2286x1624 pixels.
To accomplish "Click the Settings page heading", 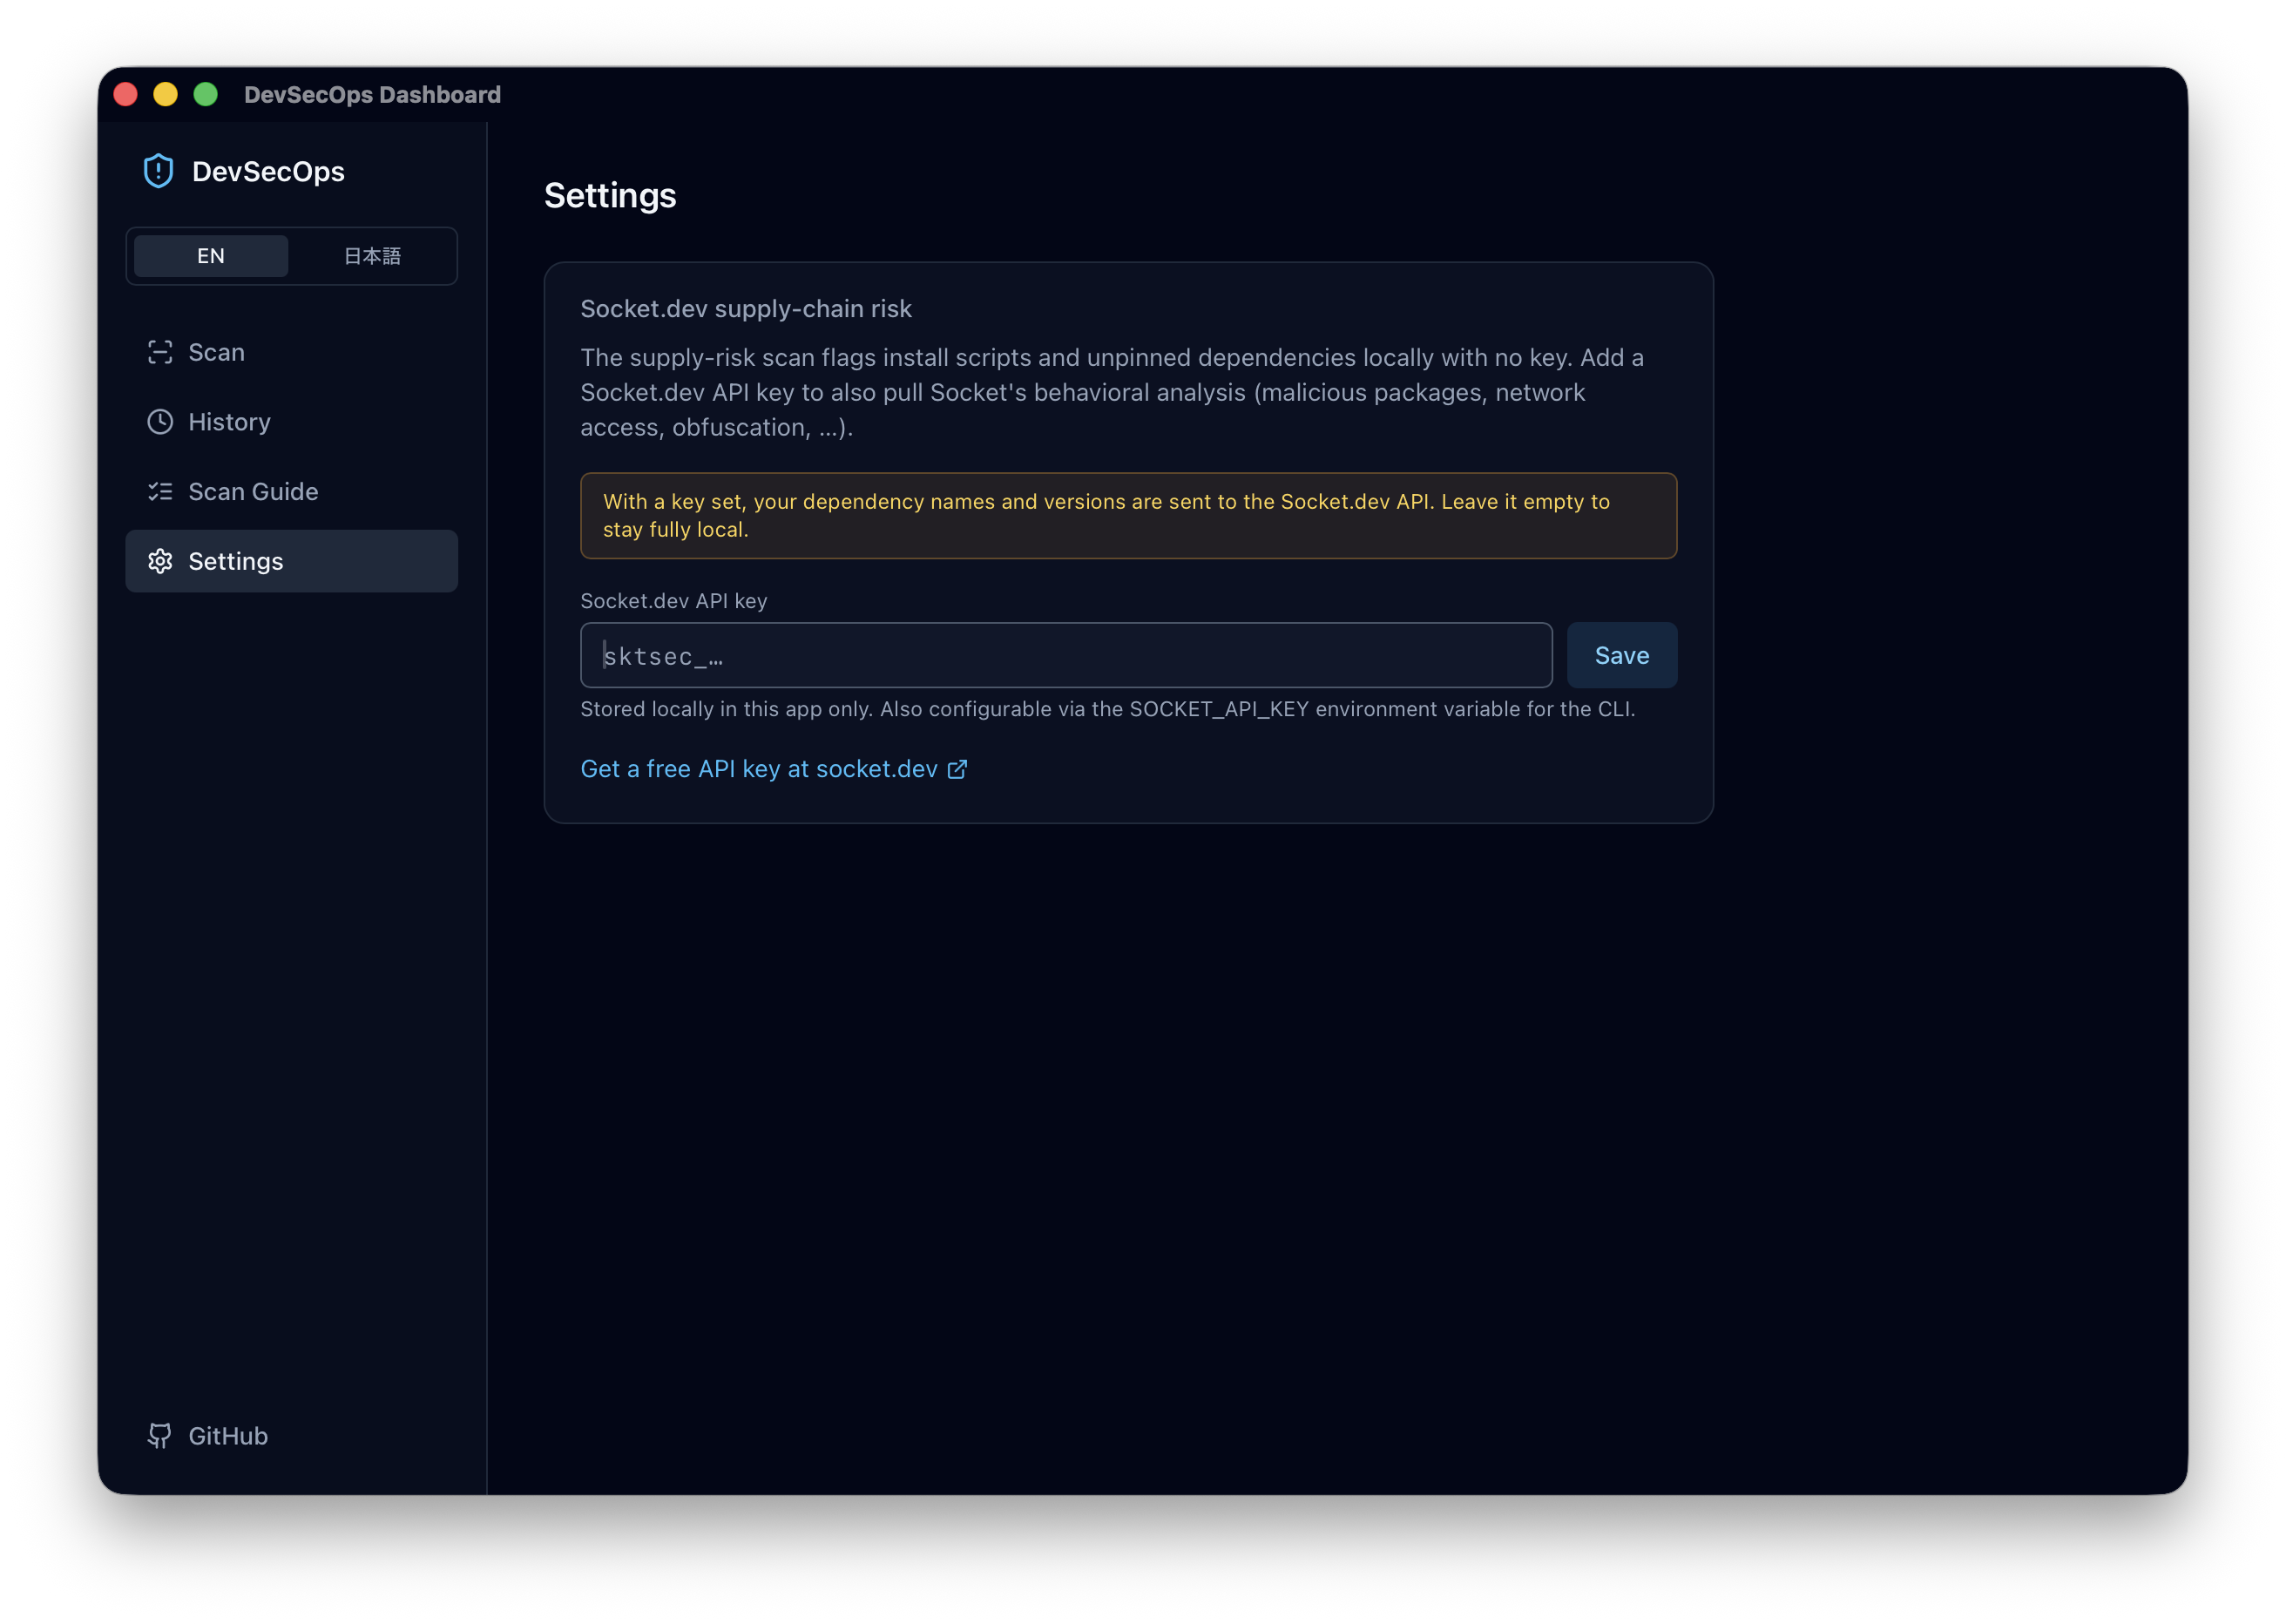I will click(610, 195).
